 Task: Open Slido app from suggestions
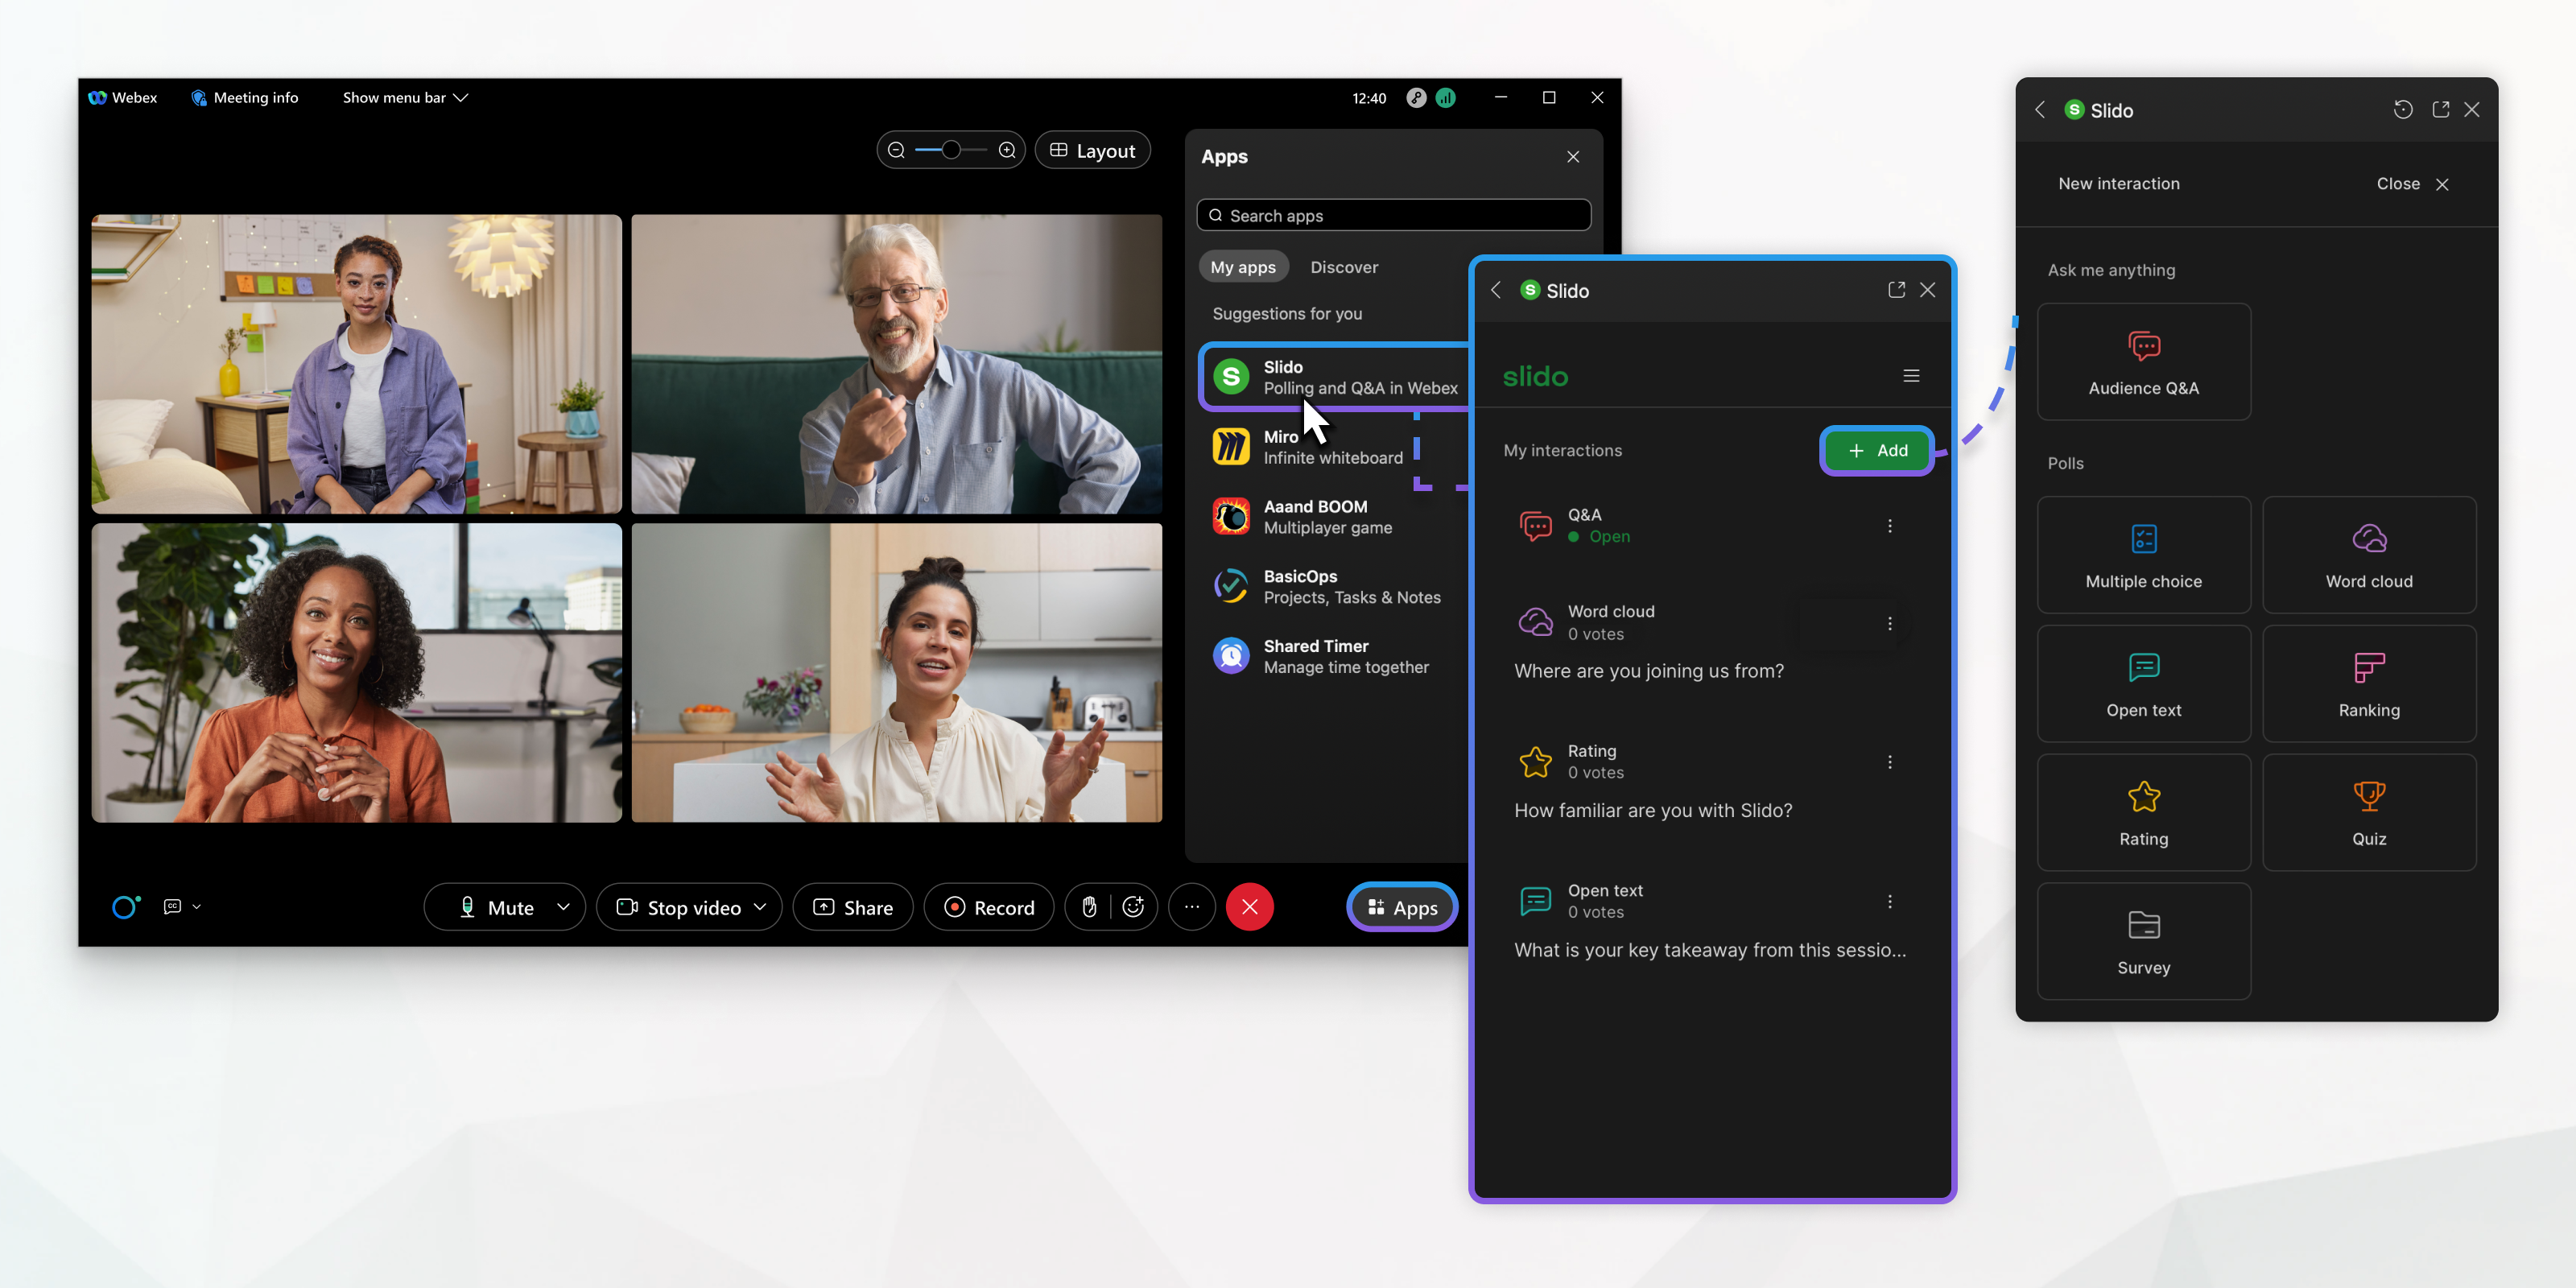click(x=1336, y=377)
